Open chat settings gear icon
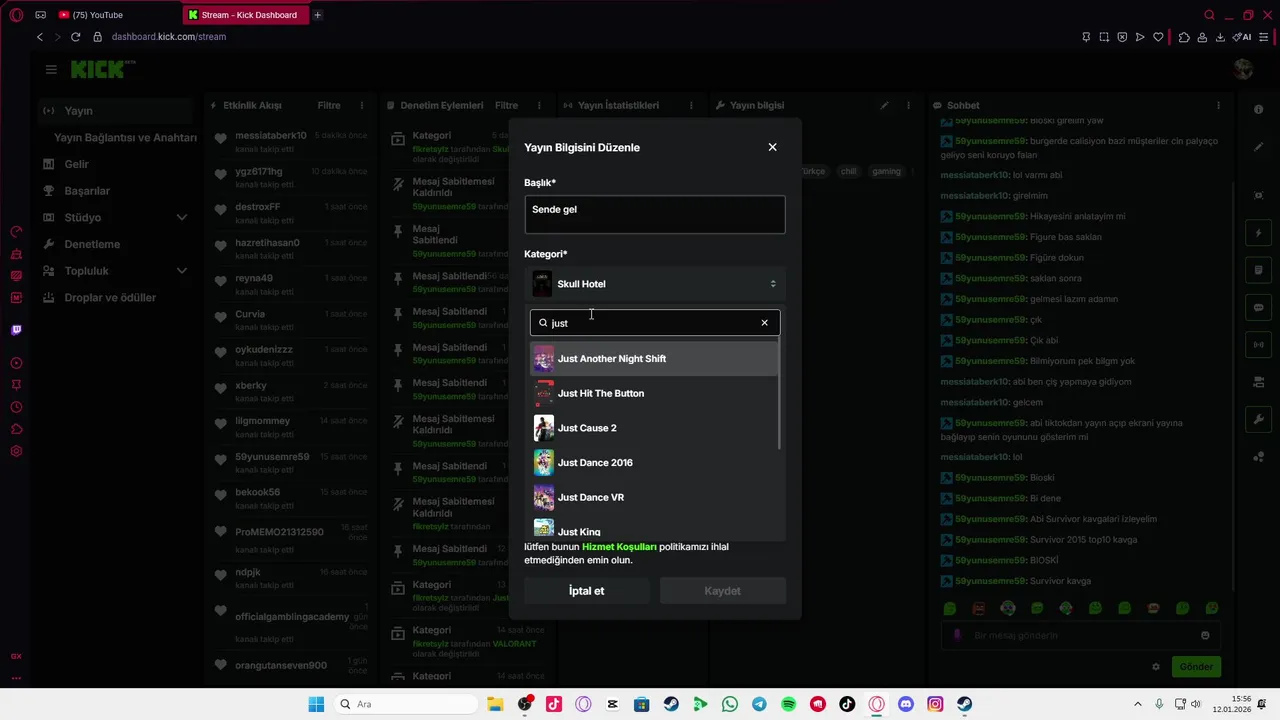This screenshot has height=720, width=1280. (x=1156, y=667)
